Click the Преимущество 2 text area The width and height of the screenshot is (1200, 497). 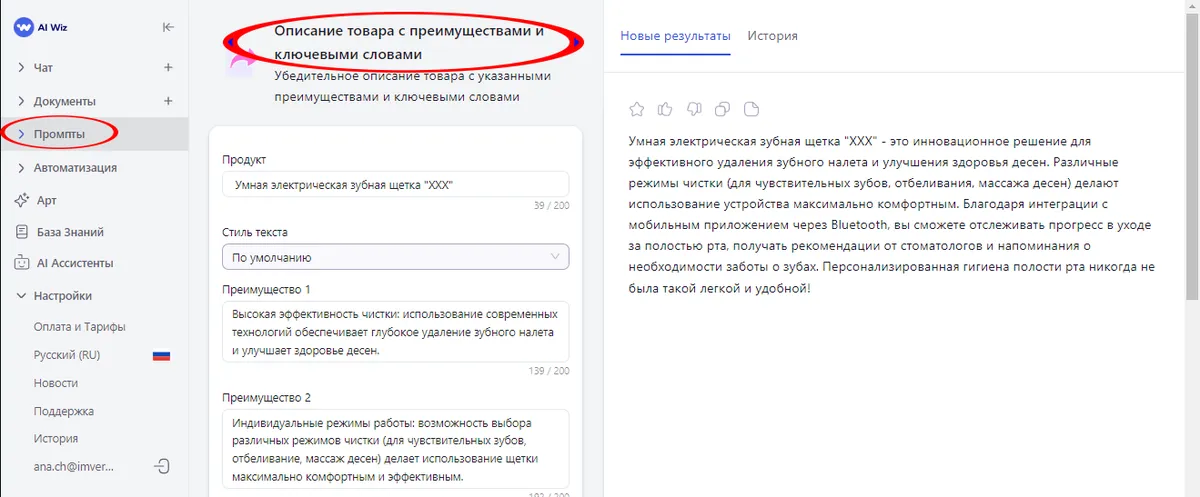coord(395,449)
